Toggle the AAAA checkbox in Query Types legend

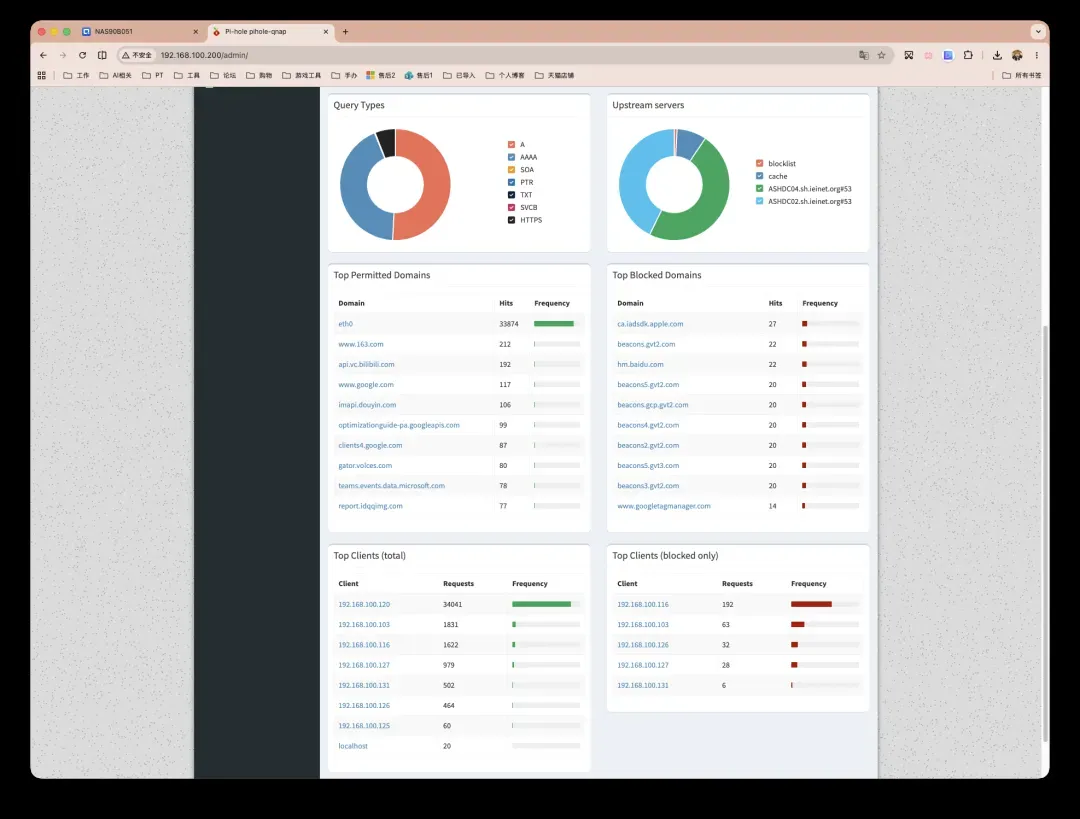point(511,157)
